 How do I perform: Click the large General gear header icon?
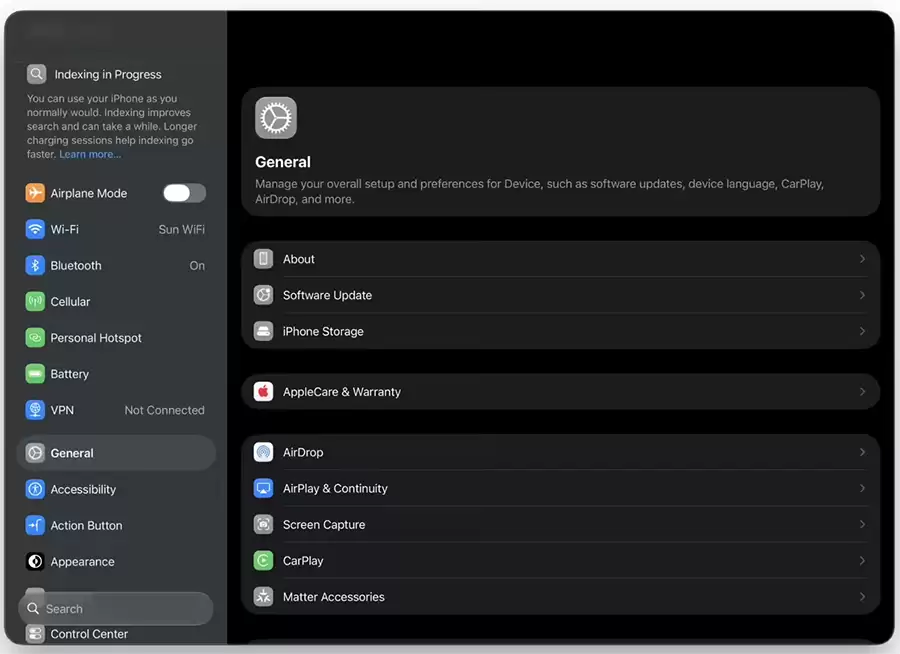[x=276, y=118]
